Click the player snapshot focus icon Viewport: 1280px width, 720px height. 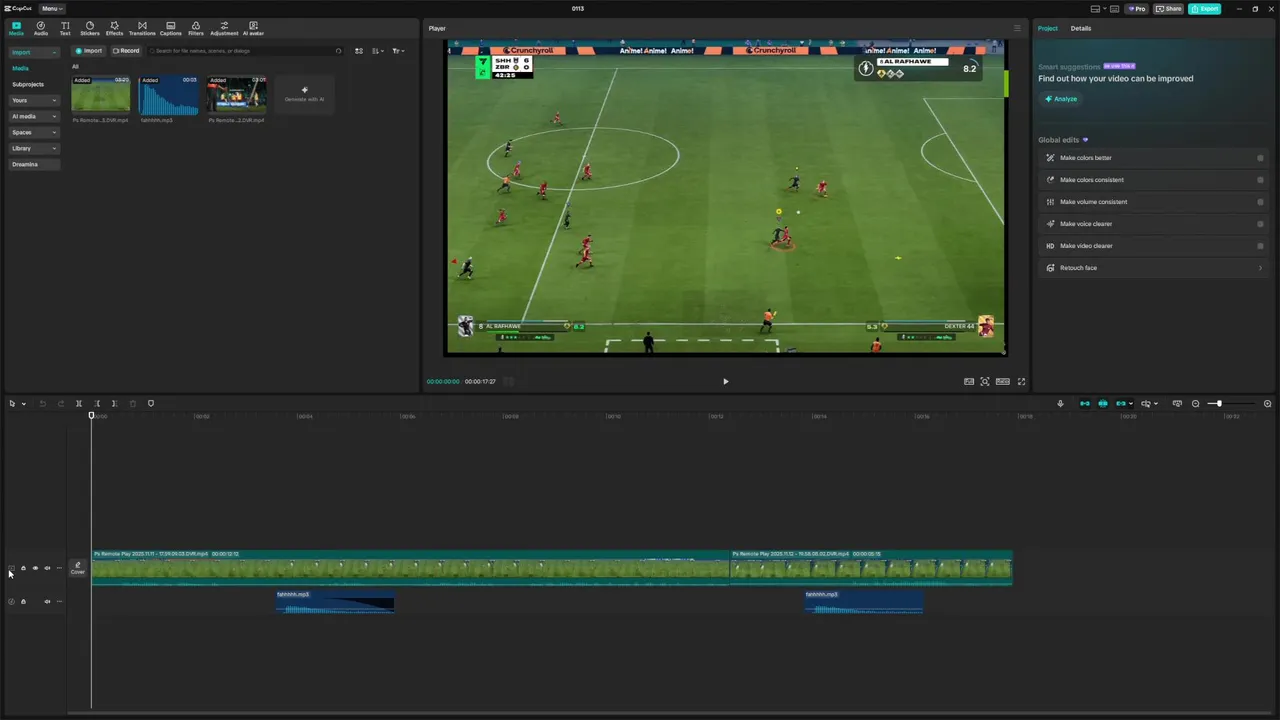(x=985, y=381)
